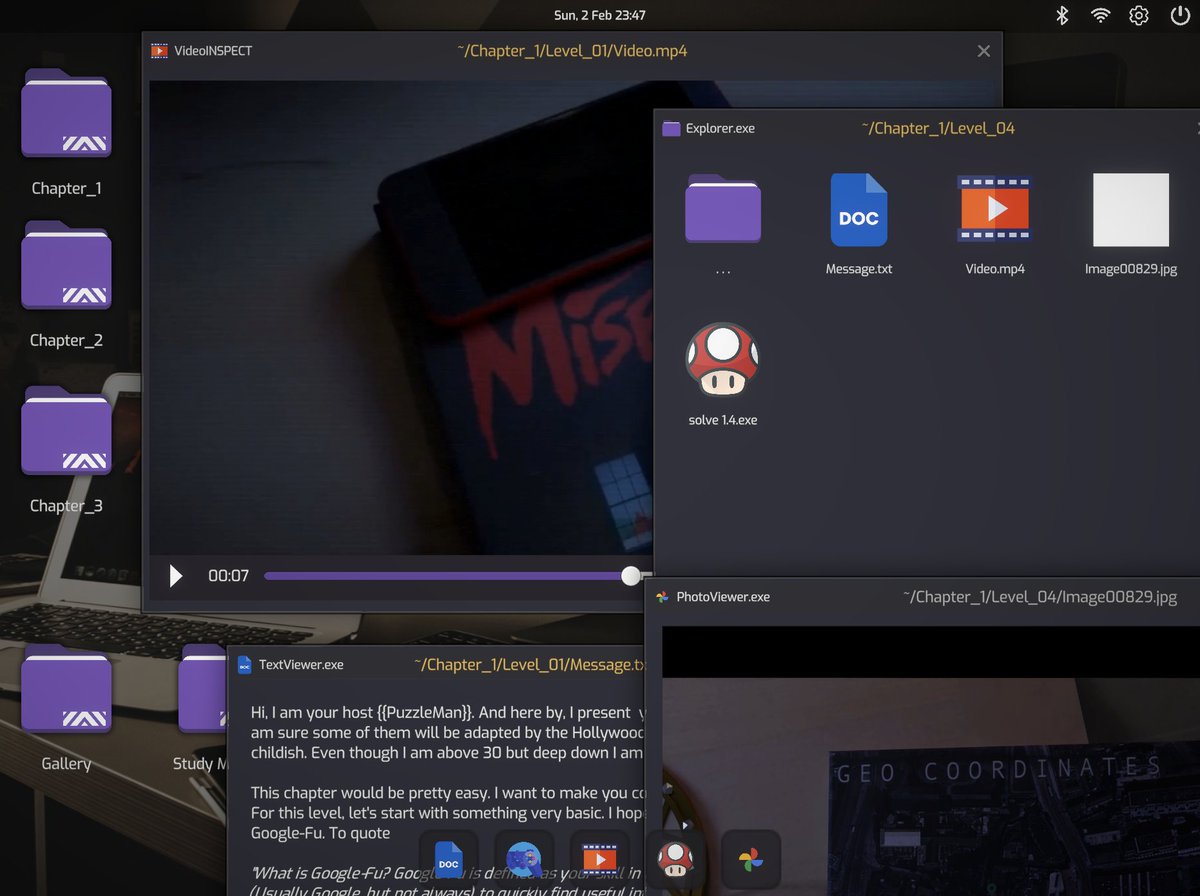Go to parent folder in Explorer
This screenshot has height=896, width=1200.
coord(722,208)
